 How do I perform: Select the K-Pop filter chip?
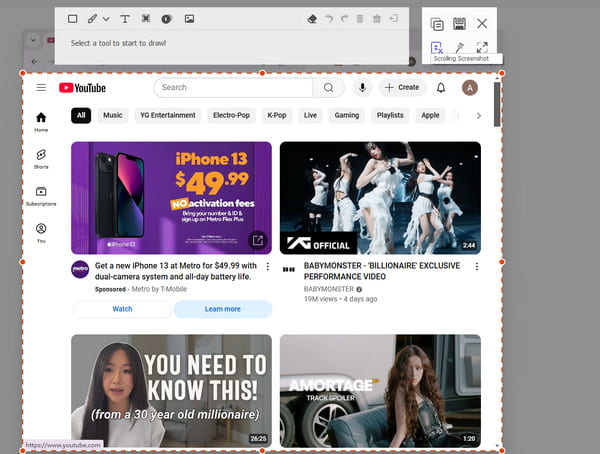(x=277, y=115)
